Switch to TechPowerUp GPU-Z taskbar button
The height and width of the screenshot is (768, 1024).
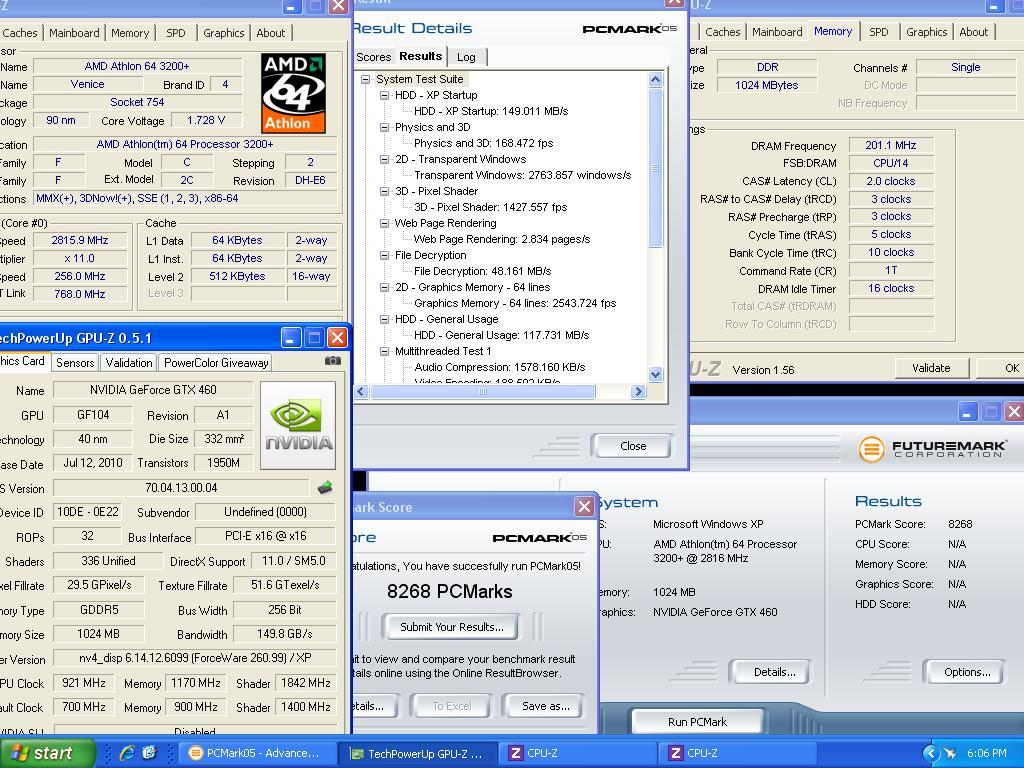click(x=418, y=753)
